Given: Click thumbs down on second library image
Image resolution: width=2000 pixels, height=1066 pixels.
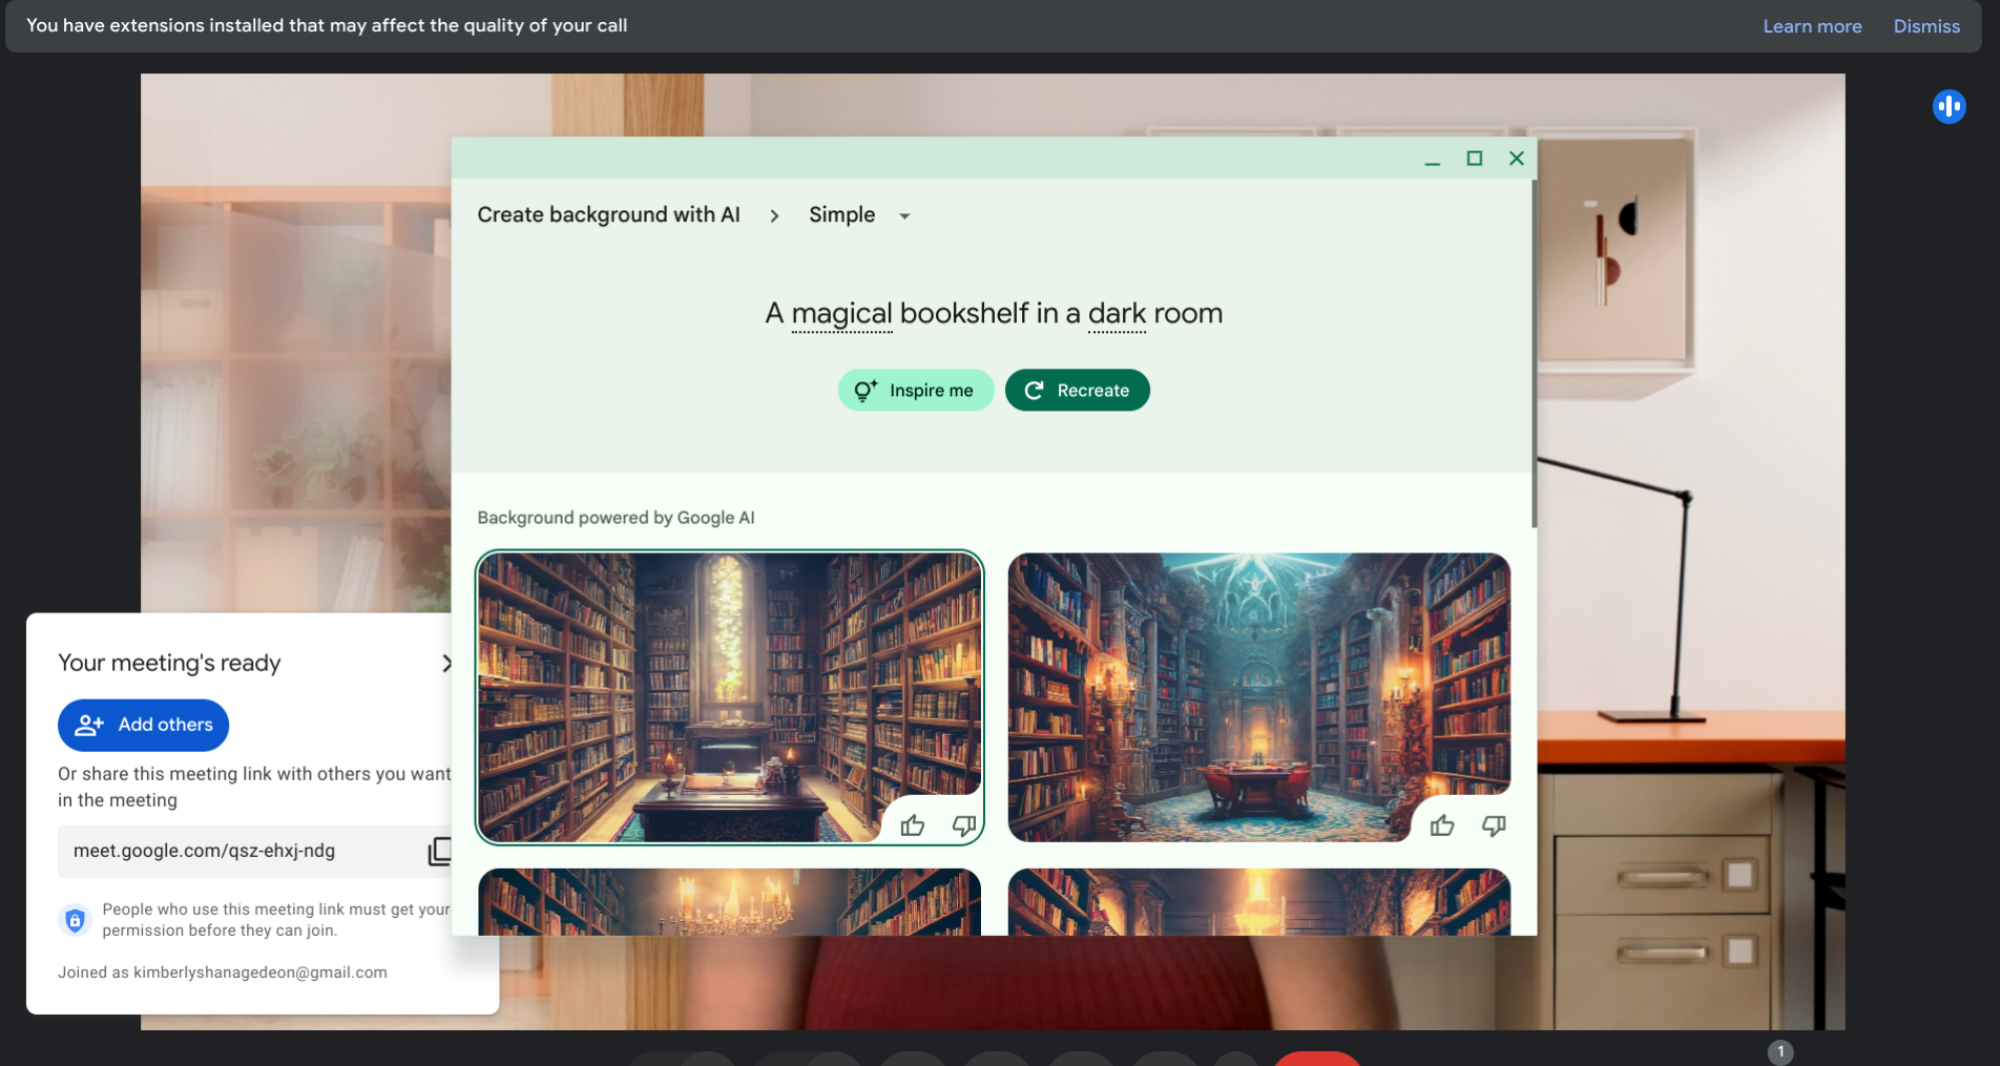Looking at the screenshot, I should tap(1494, 825).
